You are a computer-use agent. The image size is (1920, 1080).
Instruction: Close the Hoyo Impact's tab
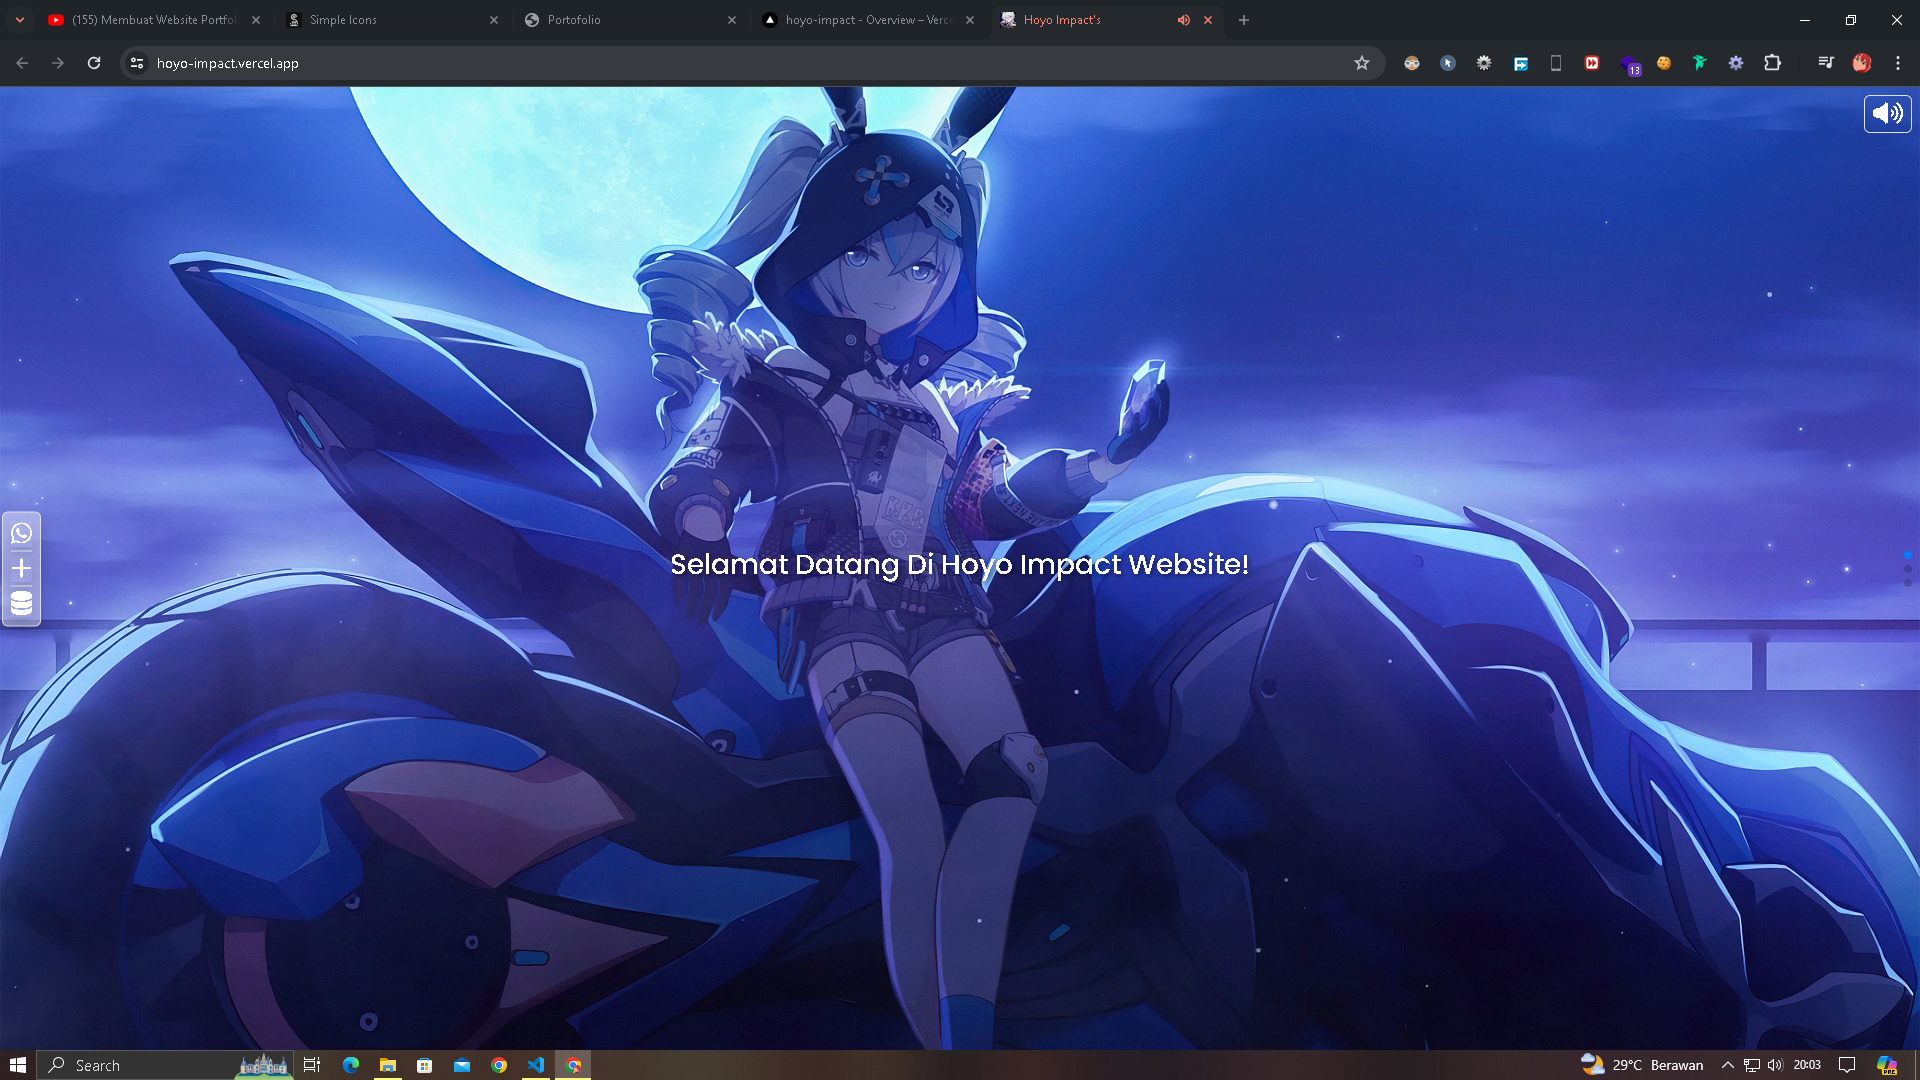click(x=1208, y=20)
